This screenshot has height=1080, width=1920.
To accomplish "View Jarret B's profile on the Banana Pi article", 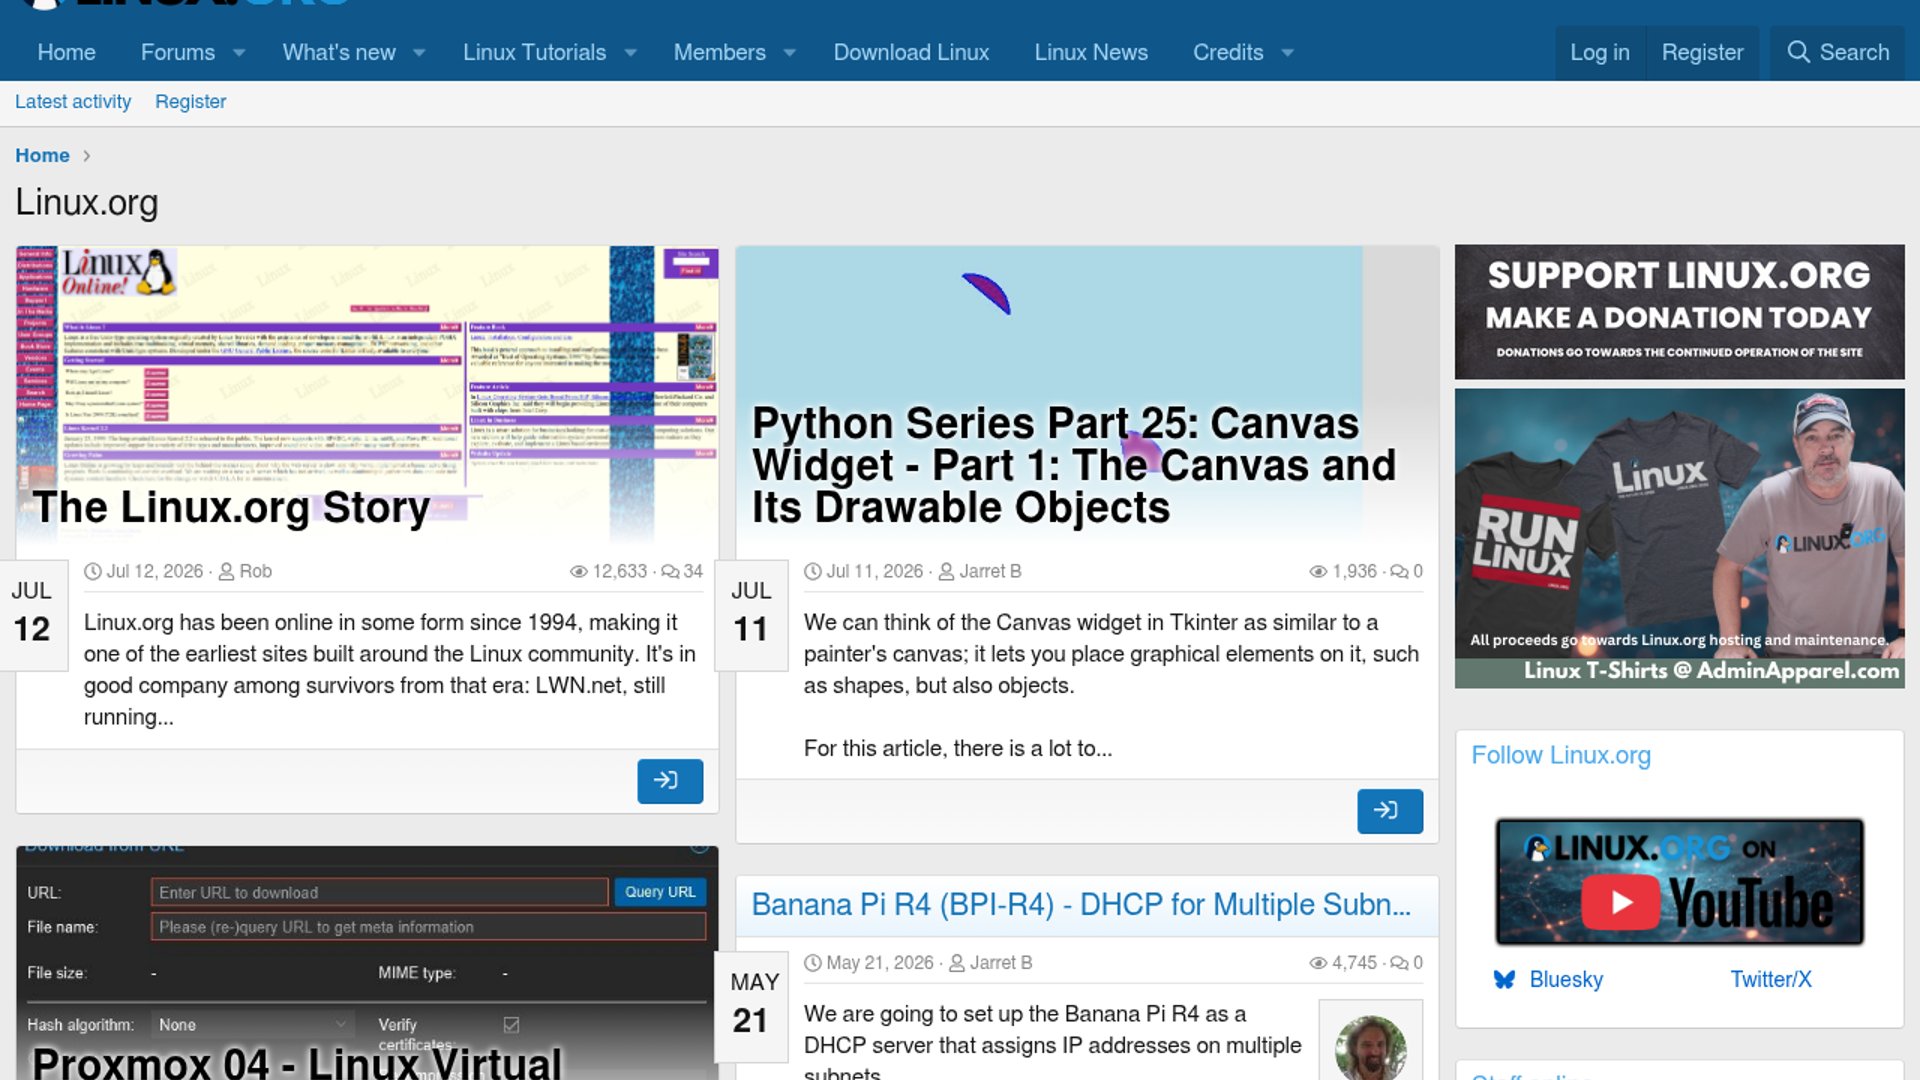I will [x=1000, y=962].
